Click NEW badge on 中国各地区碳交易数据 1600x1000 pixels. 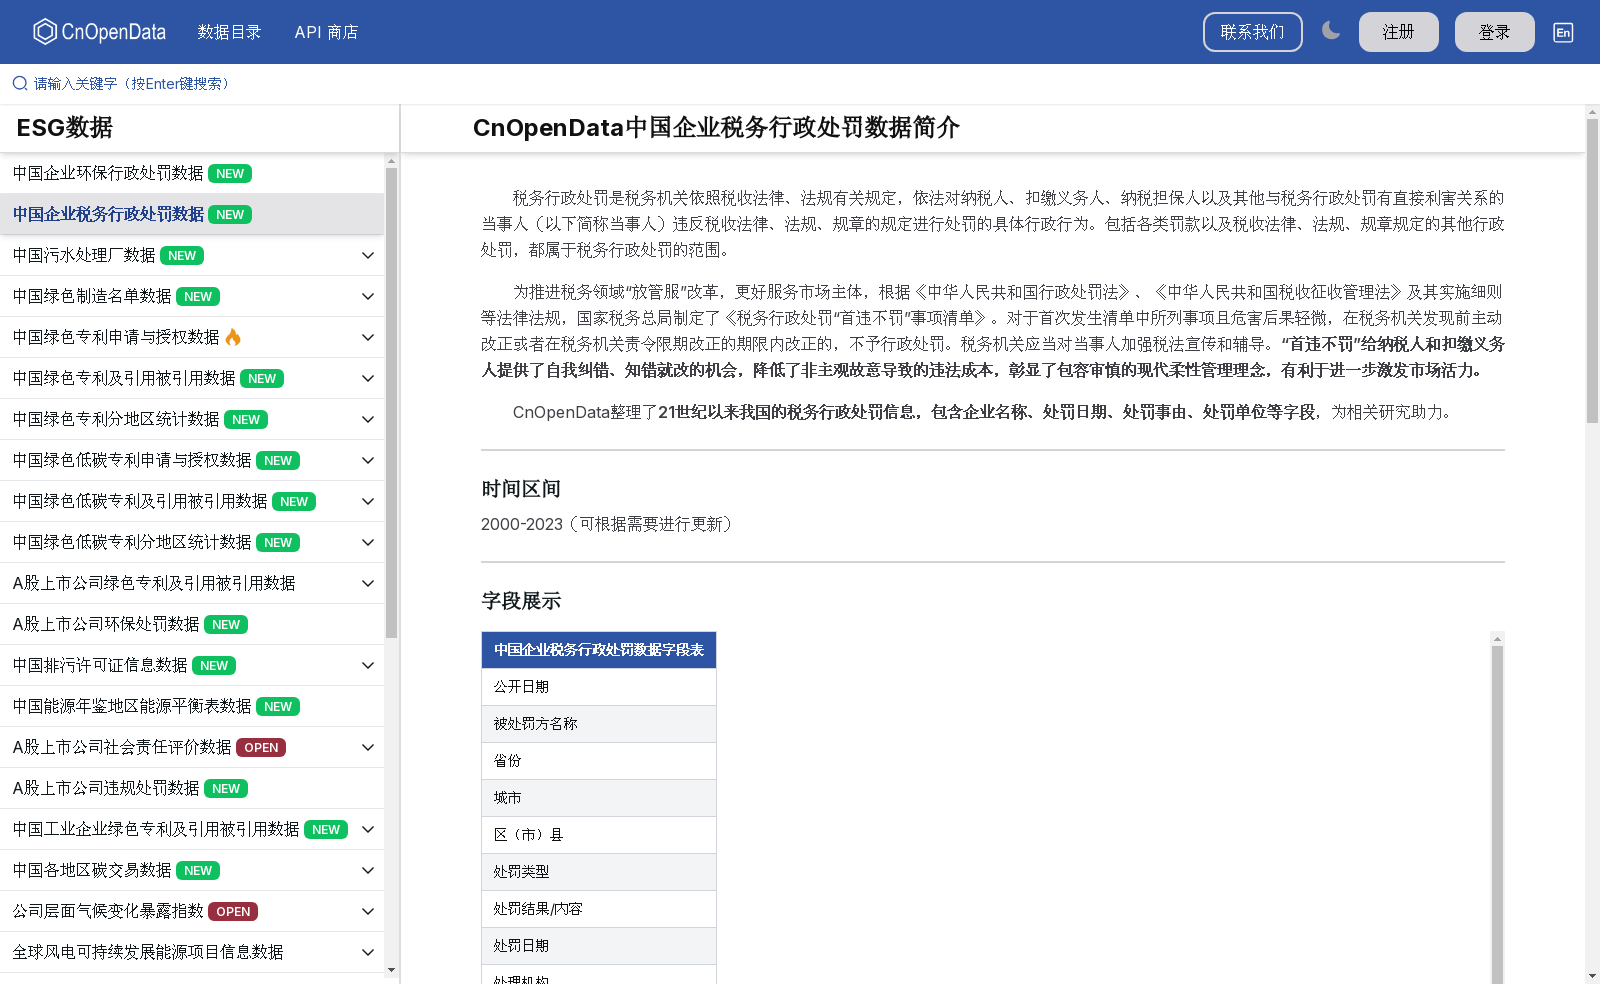coord(198,871)
